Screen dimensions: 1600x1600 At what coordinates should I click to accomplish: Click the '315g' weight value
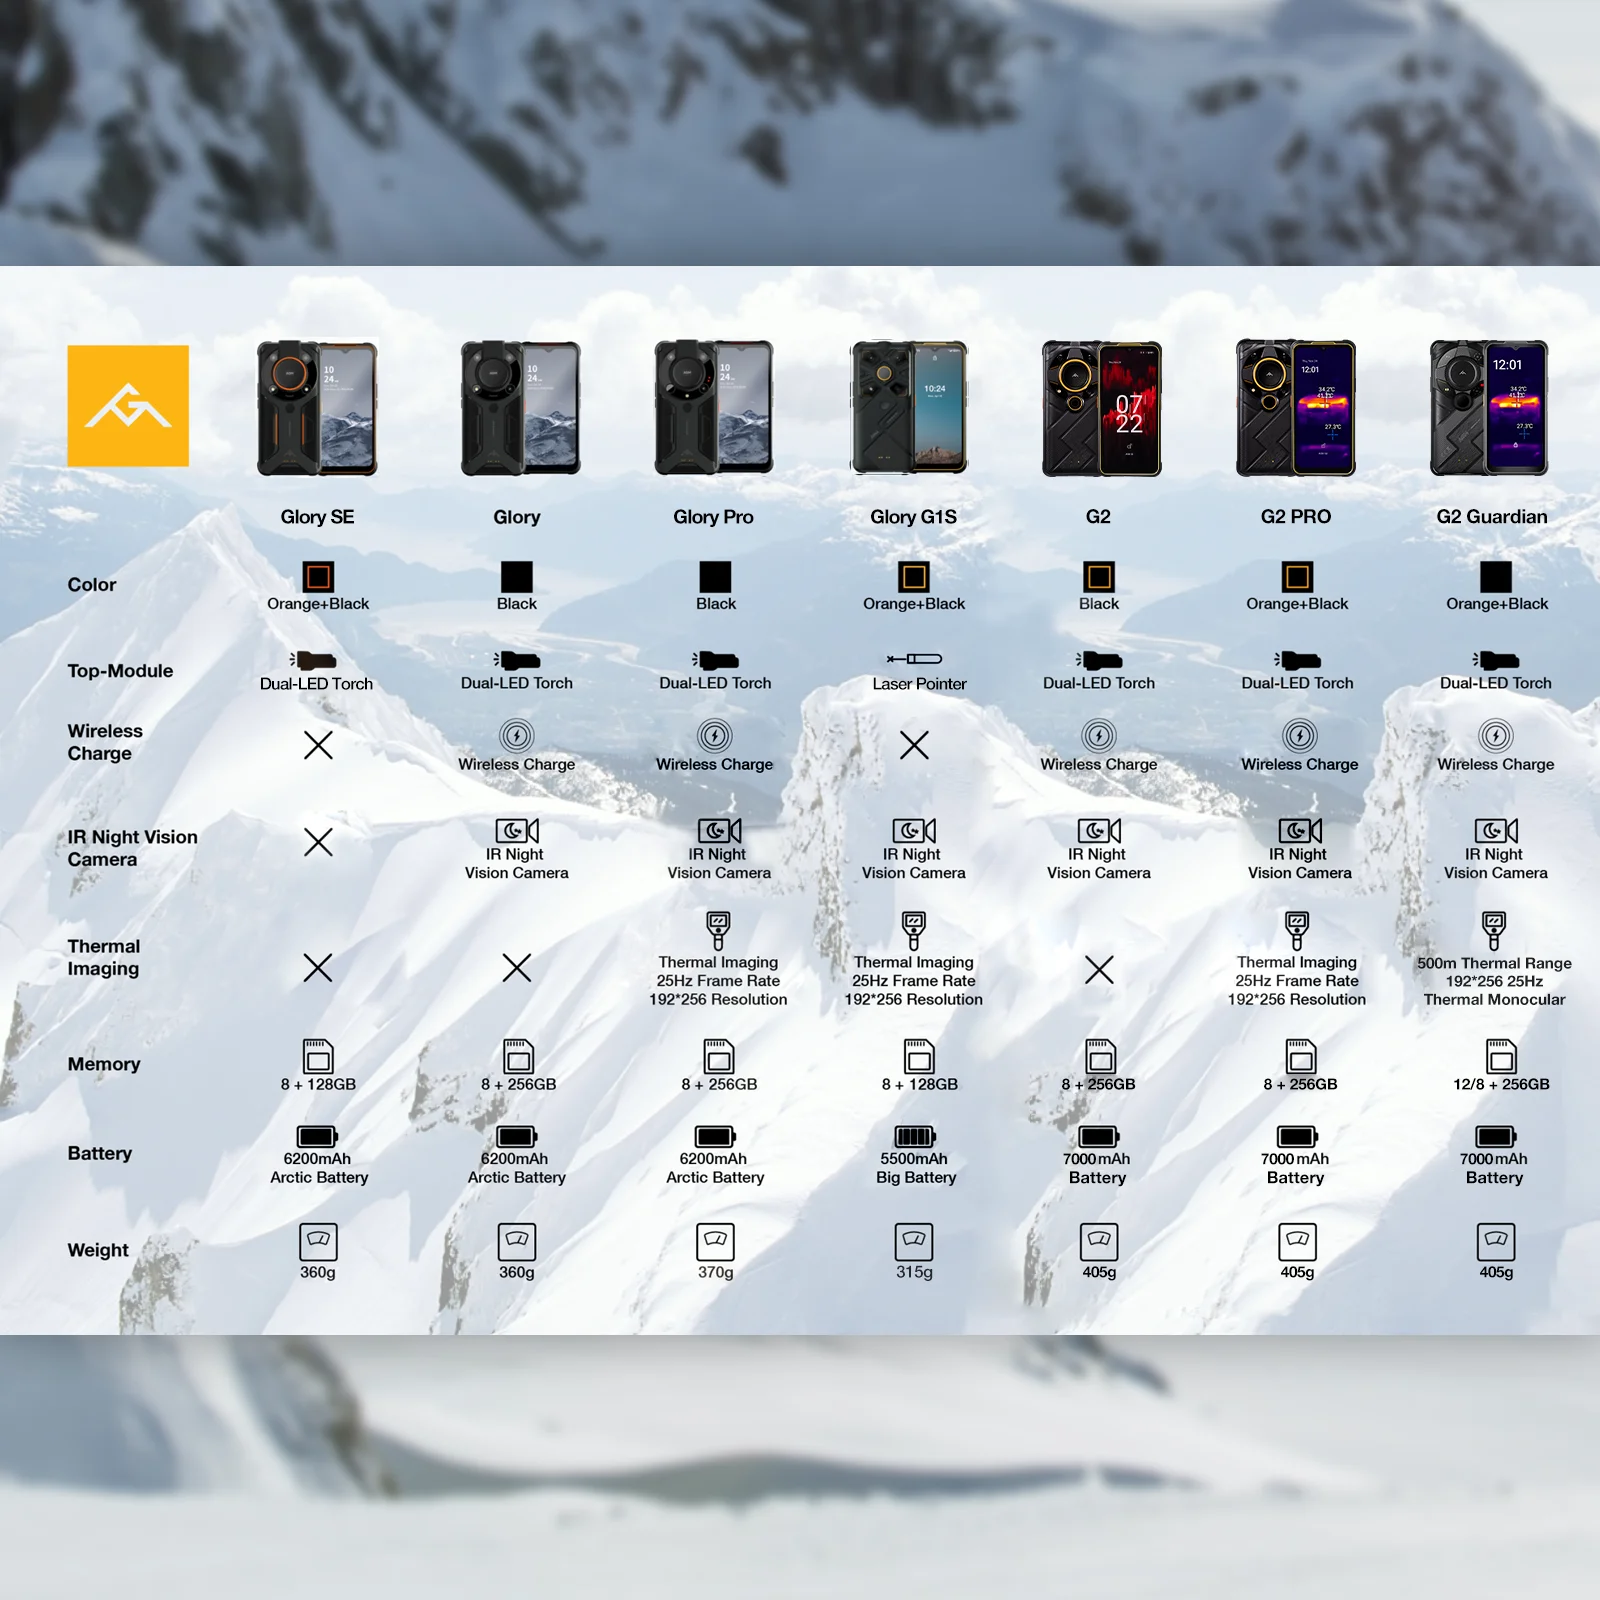pos(914,1272)
